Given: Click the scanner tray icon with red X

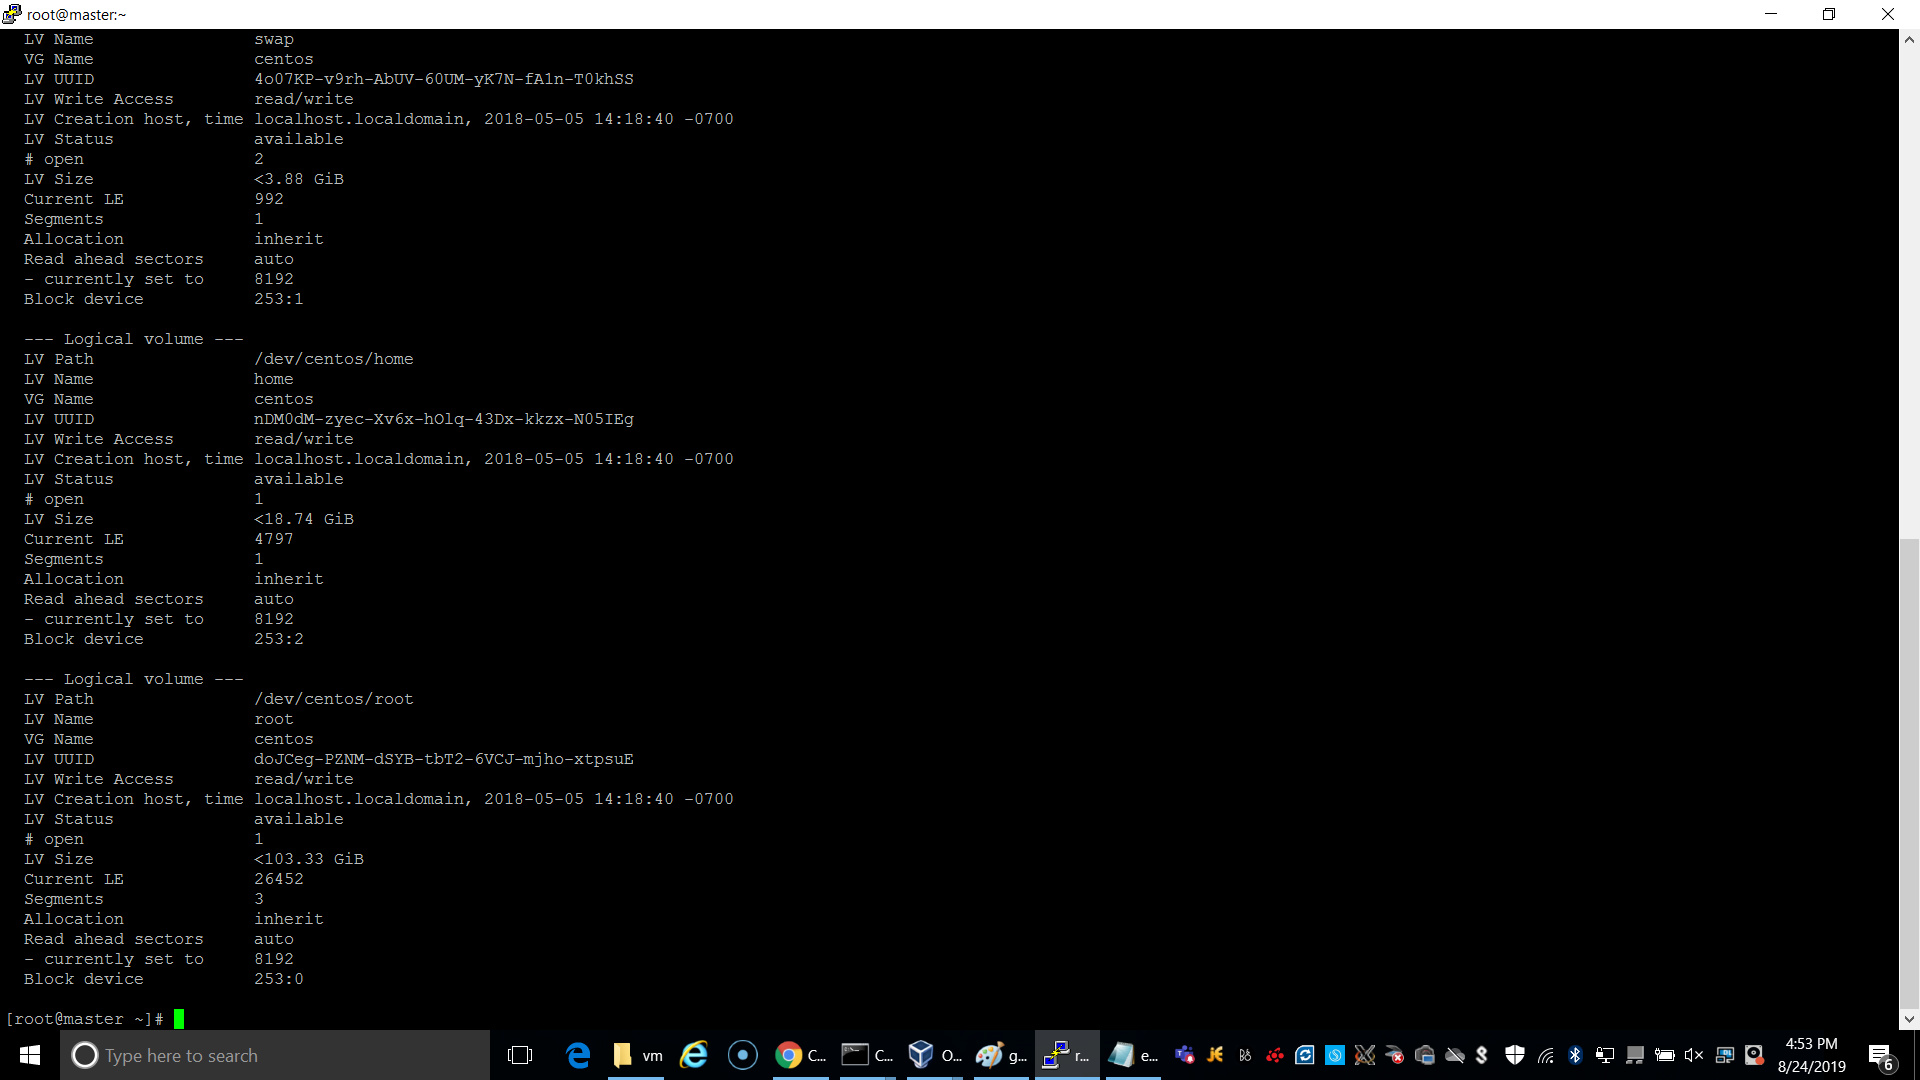Looking at the screenshot, I should [x=1395, y=1055].
